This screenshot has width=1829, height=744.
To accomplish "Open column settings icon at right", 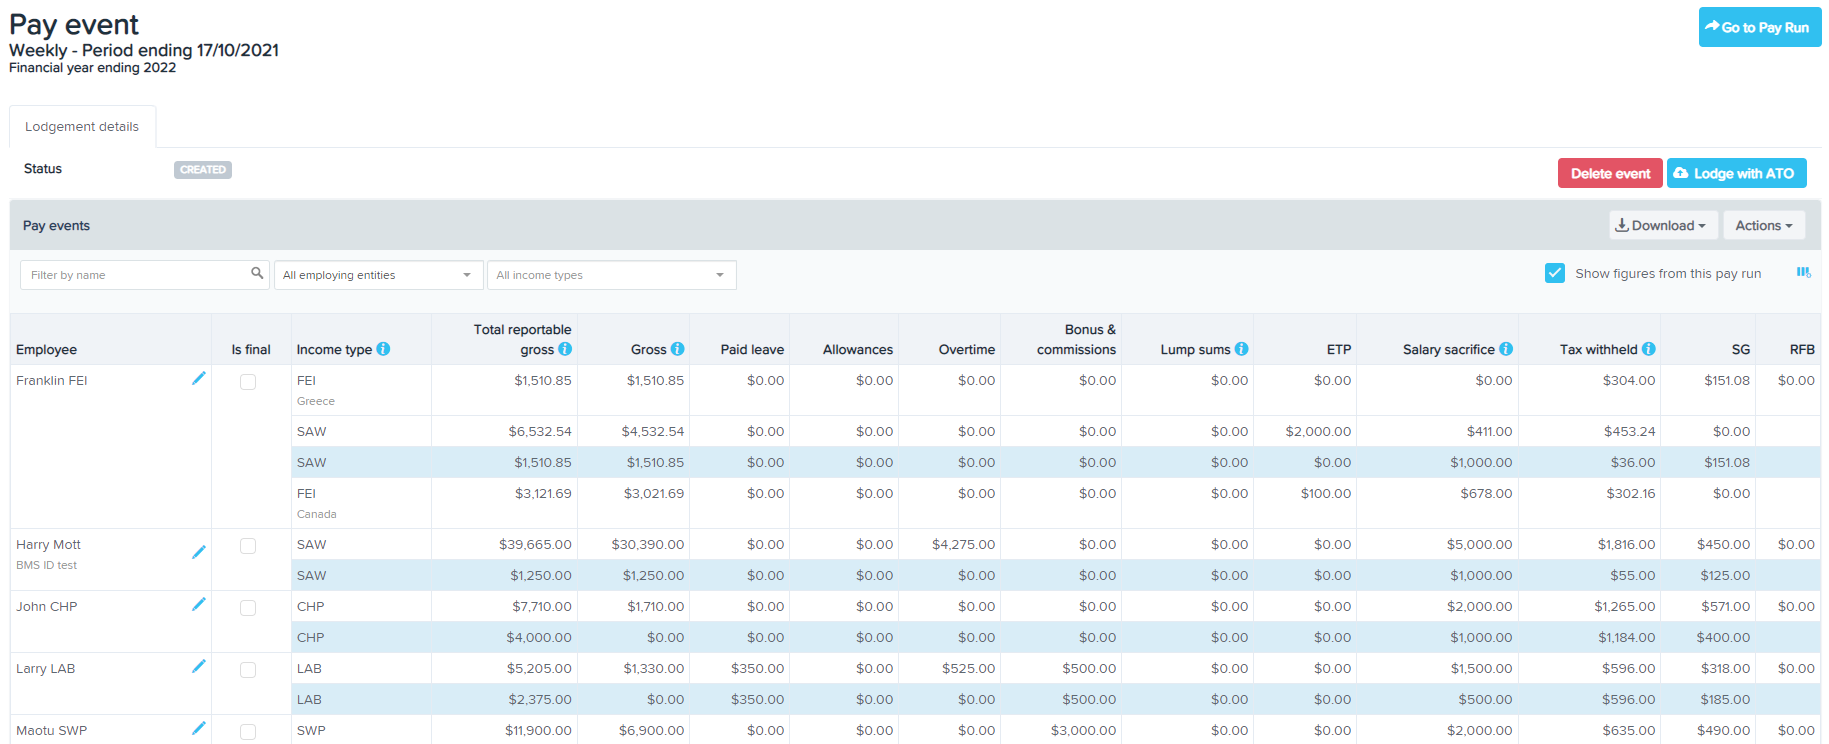I will click(x=1803, y=273).
